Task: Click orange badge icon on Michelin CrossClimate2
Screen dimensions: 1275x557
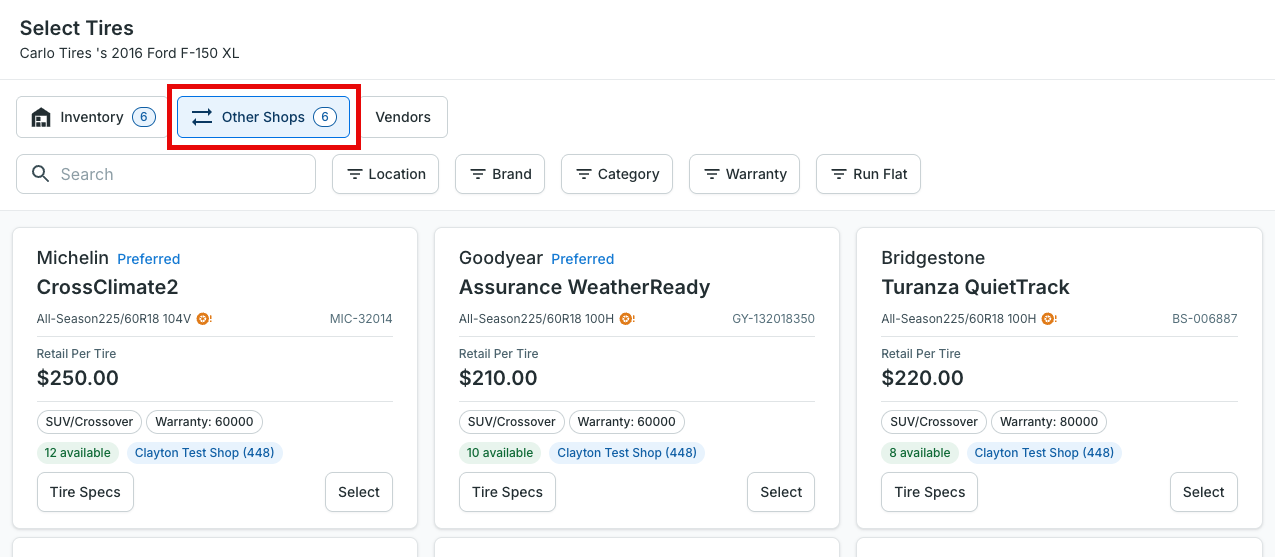Action: pyautogui.click(x=204, y=319)
